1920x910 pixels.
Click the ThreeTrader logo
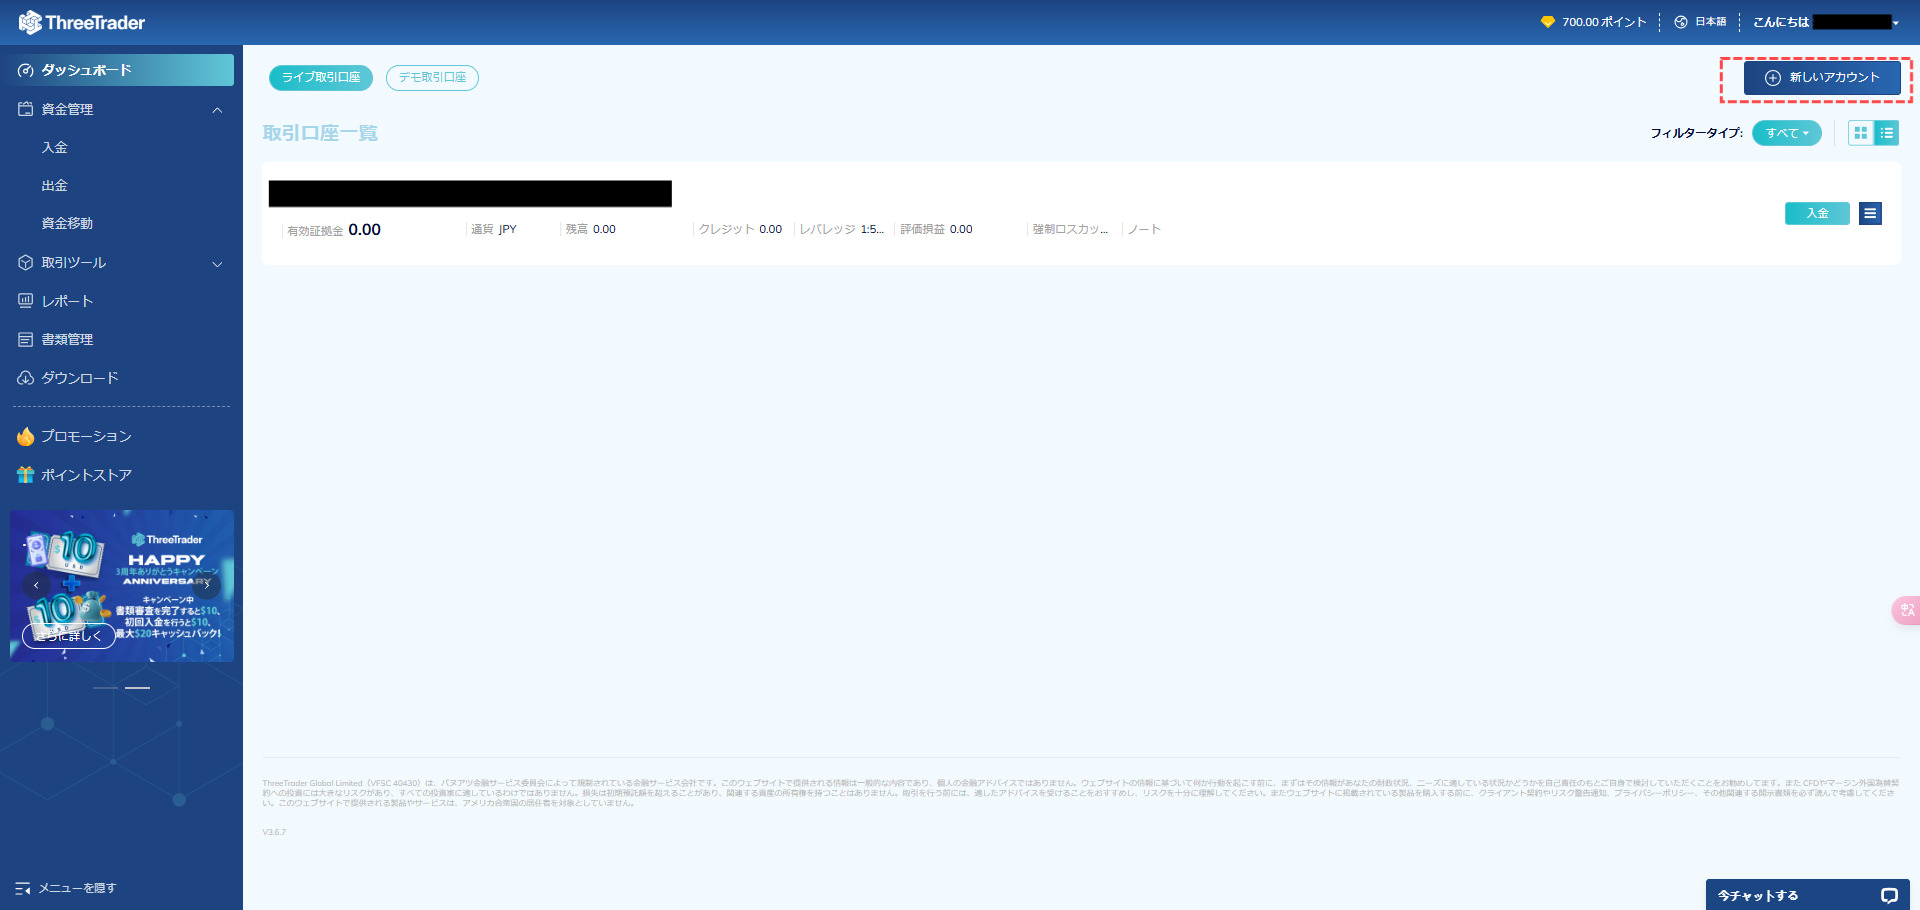click(x=80, y=21)
